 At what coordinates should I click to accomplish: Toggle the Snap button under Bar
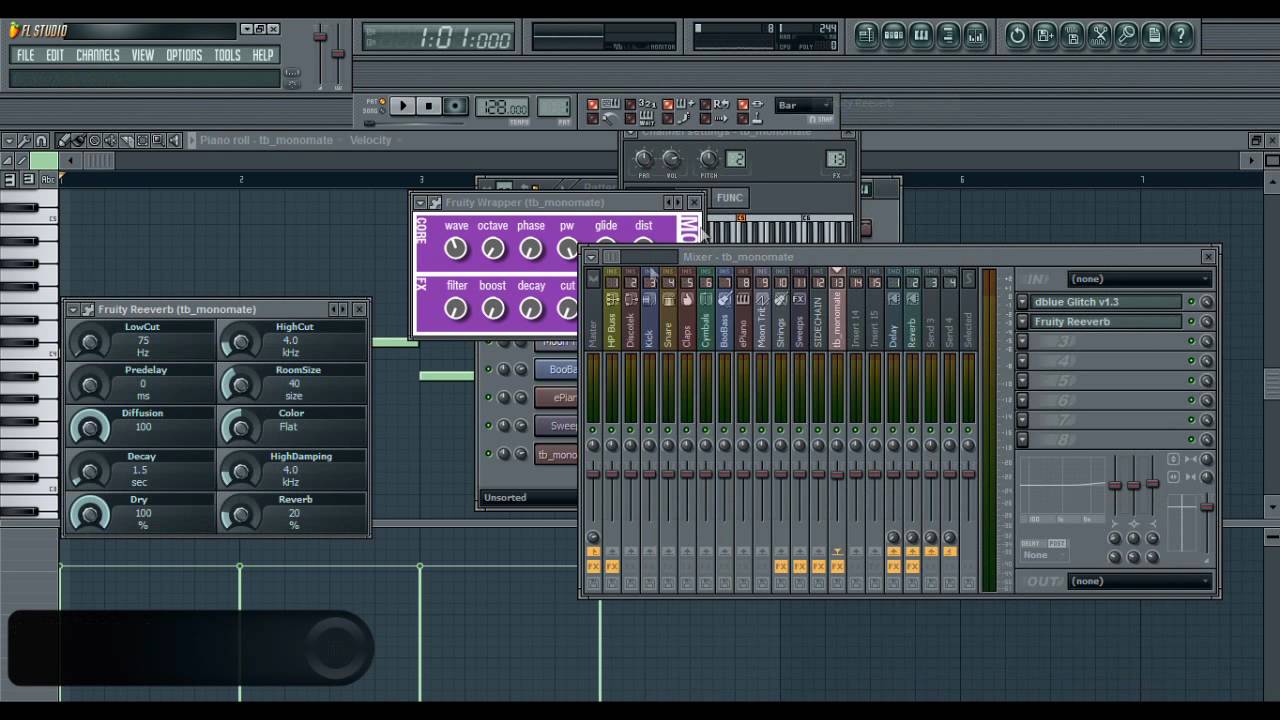click(x=820, y=120)
